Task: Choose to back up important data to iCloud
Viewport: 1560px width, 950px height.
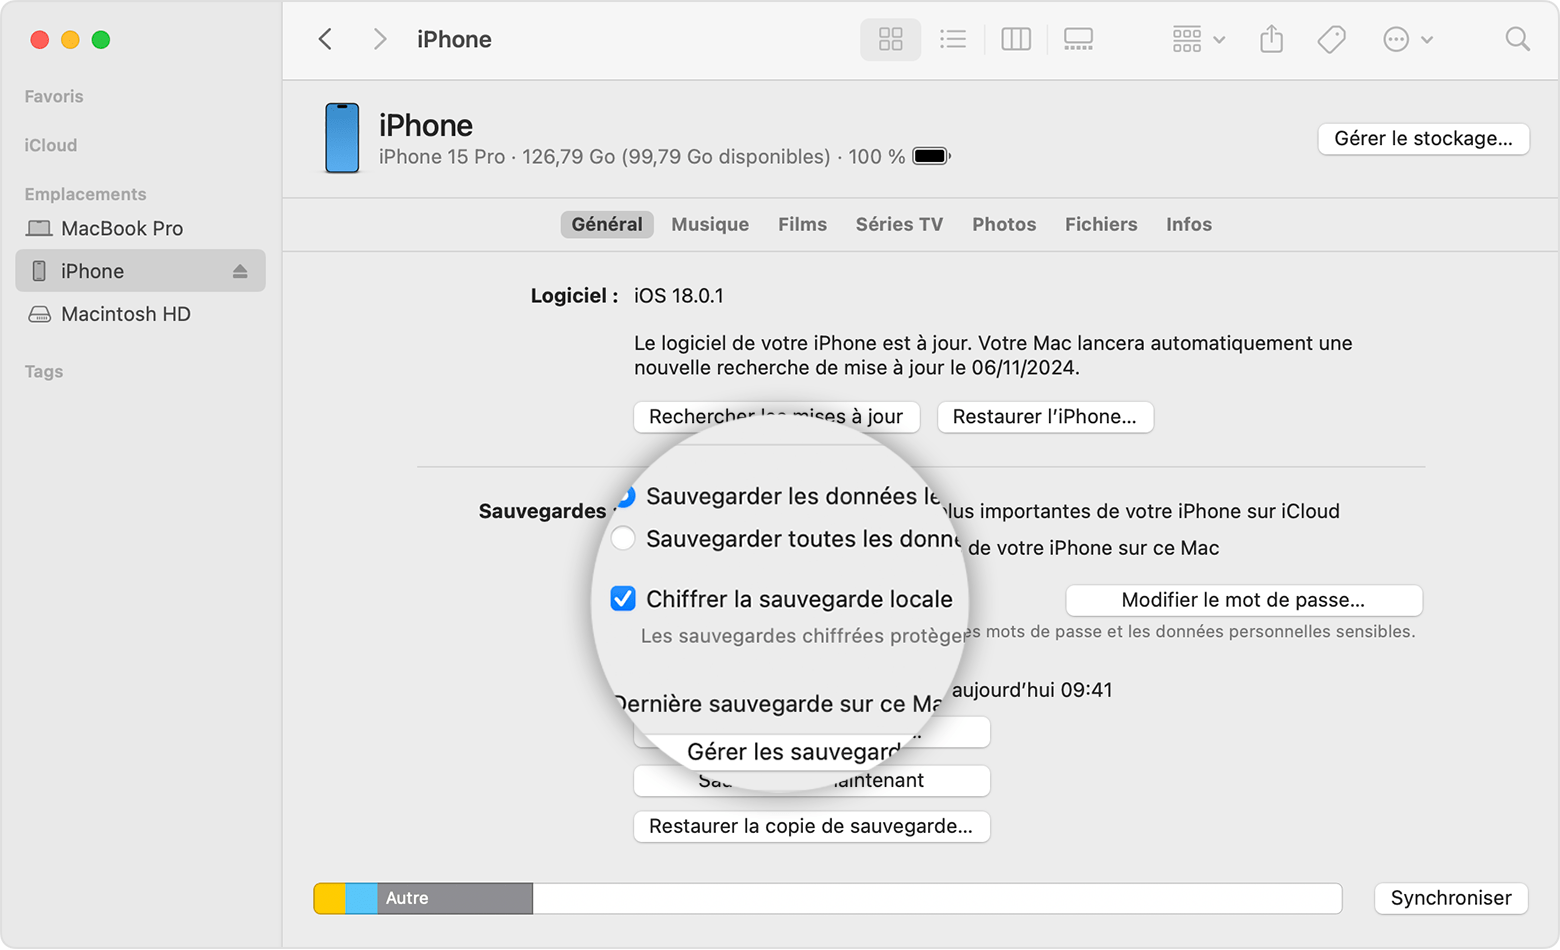Action: click(625, 496)
